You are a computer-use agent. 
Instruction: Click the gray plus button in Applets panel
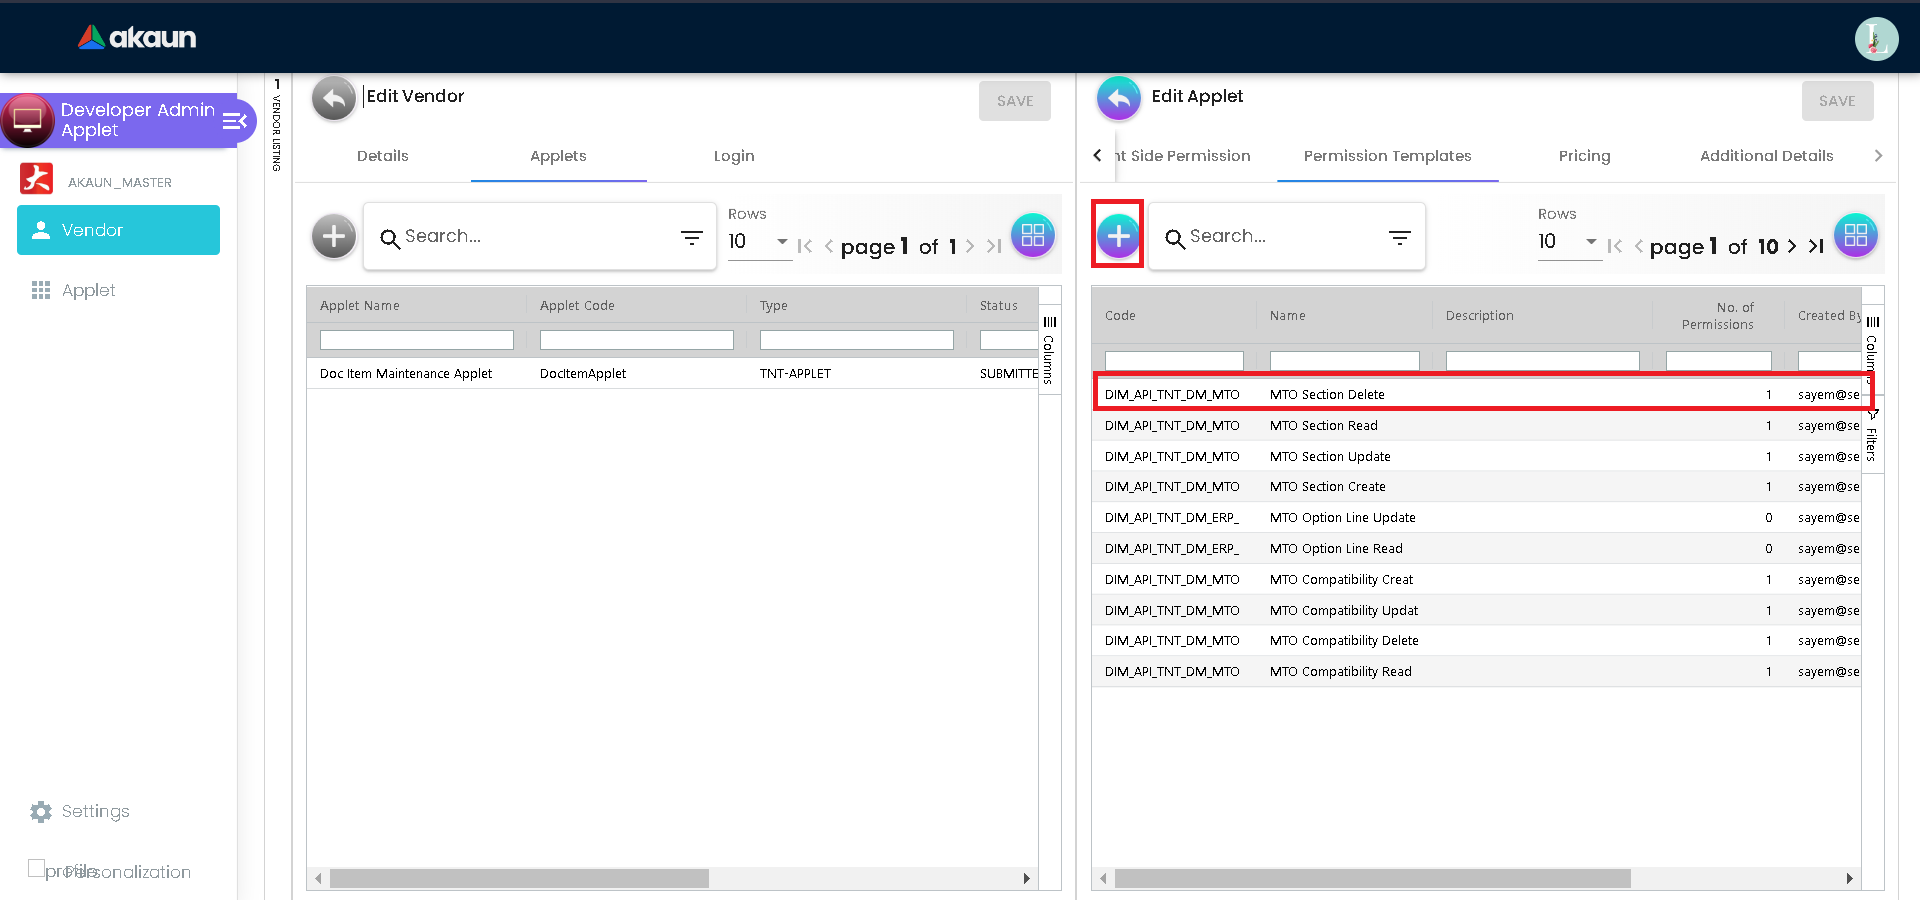point(333,237)
